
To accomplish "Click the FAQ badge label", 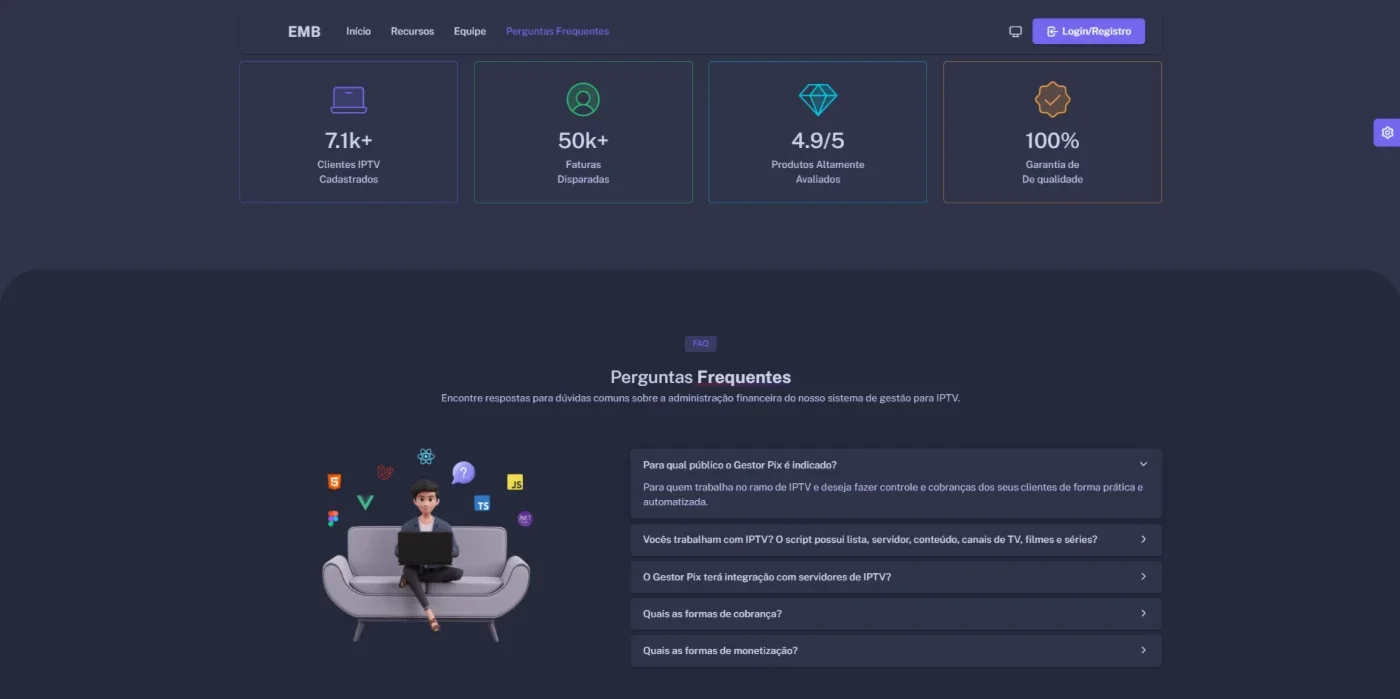I will click(x=700, y=343).
